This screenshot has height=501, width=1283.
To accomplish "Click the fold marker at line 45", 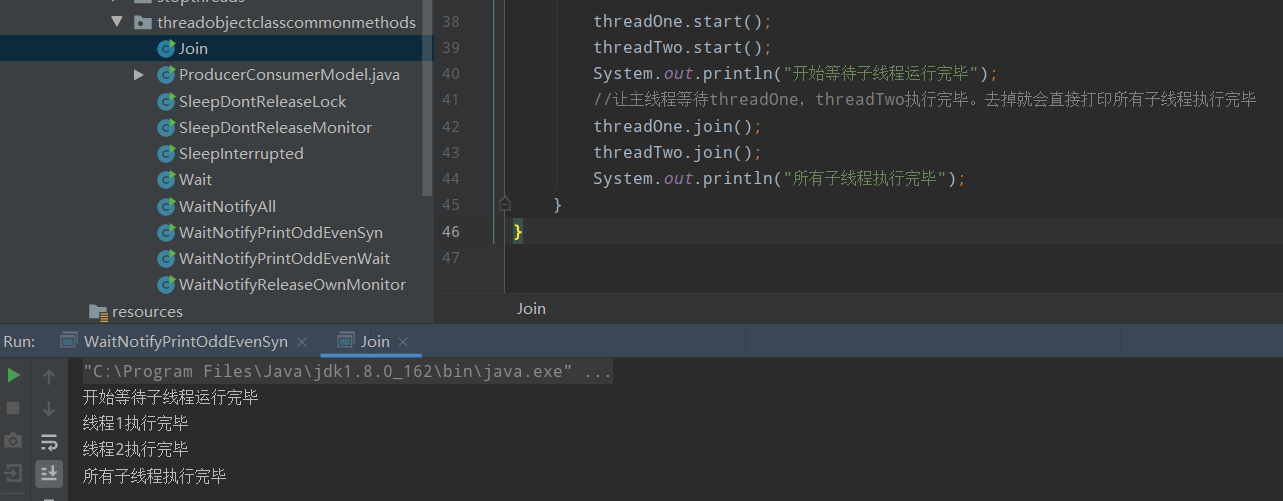I will 505,204.
